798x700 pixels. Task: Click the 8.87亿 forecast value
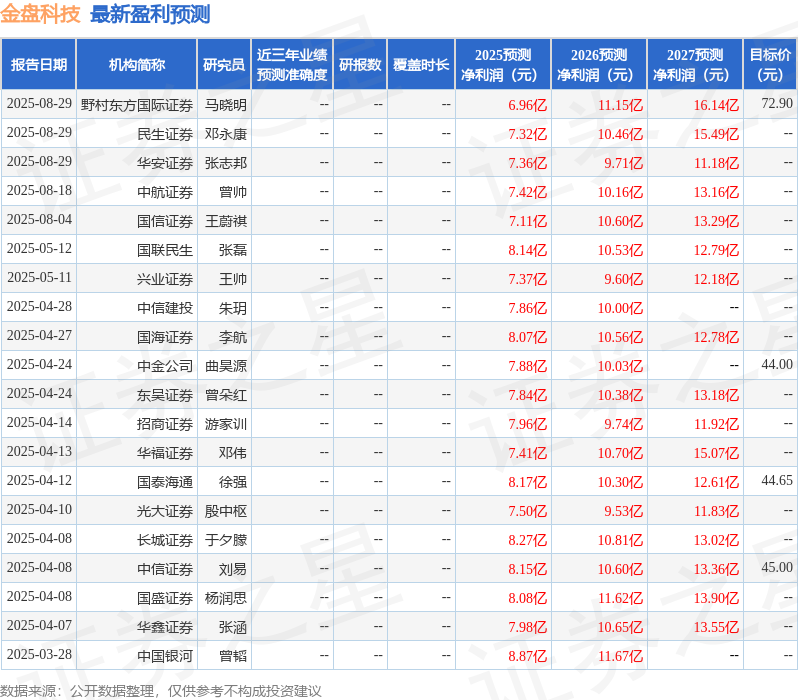(x=528, y=657)
